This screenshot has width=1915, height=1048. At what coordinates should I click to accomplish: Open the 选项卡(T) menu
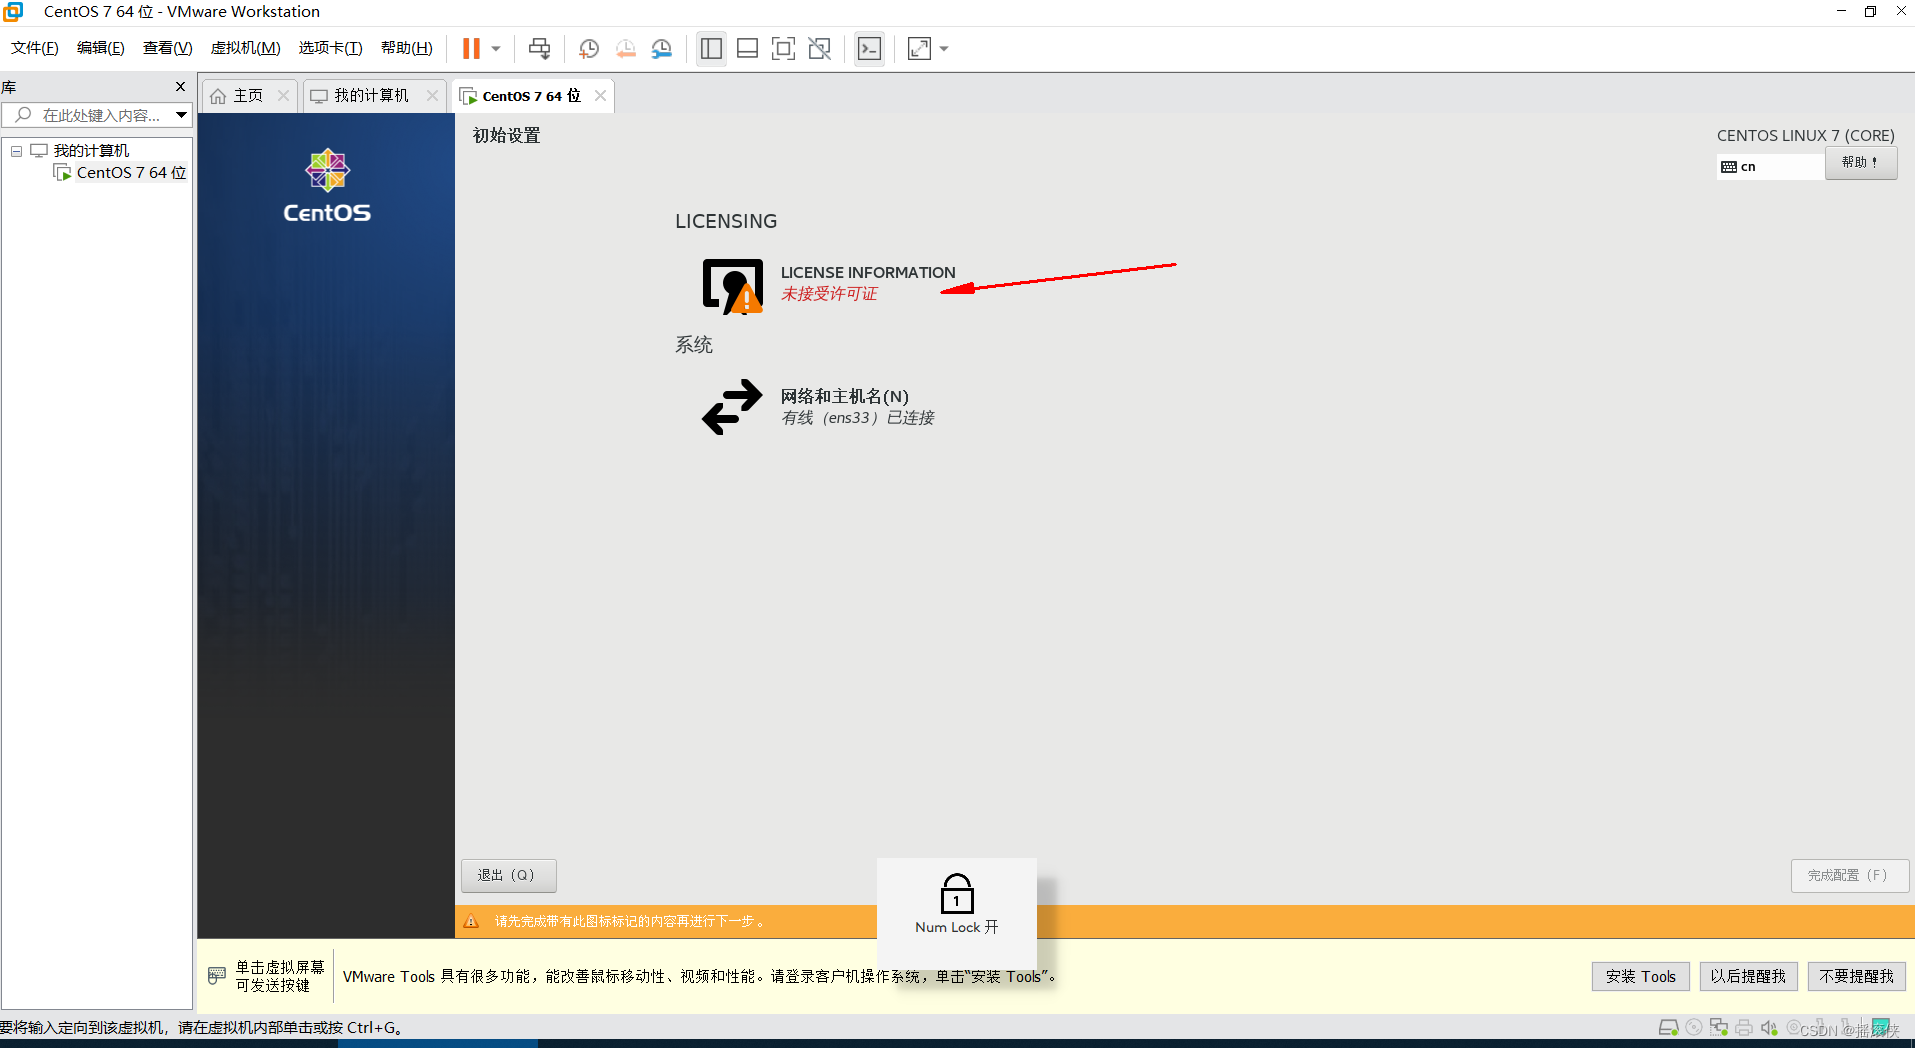(330, 48)
